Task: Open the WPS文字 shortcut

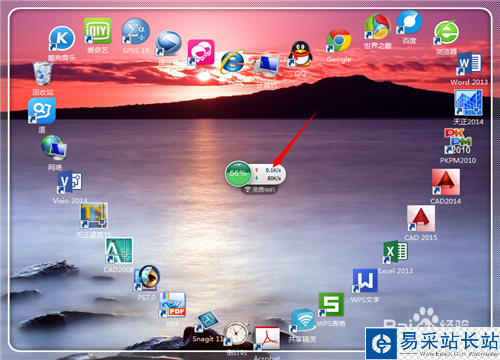Action: (x=365, y=281)
